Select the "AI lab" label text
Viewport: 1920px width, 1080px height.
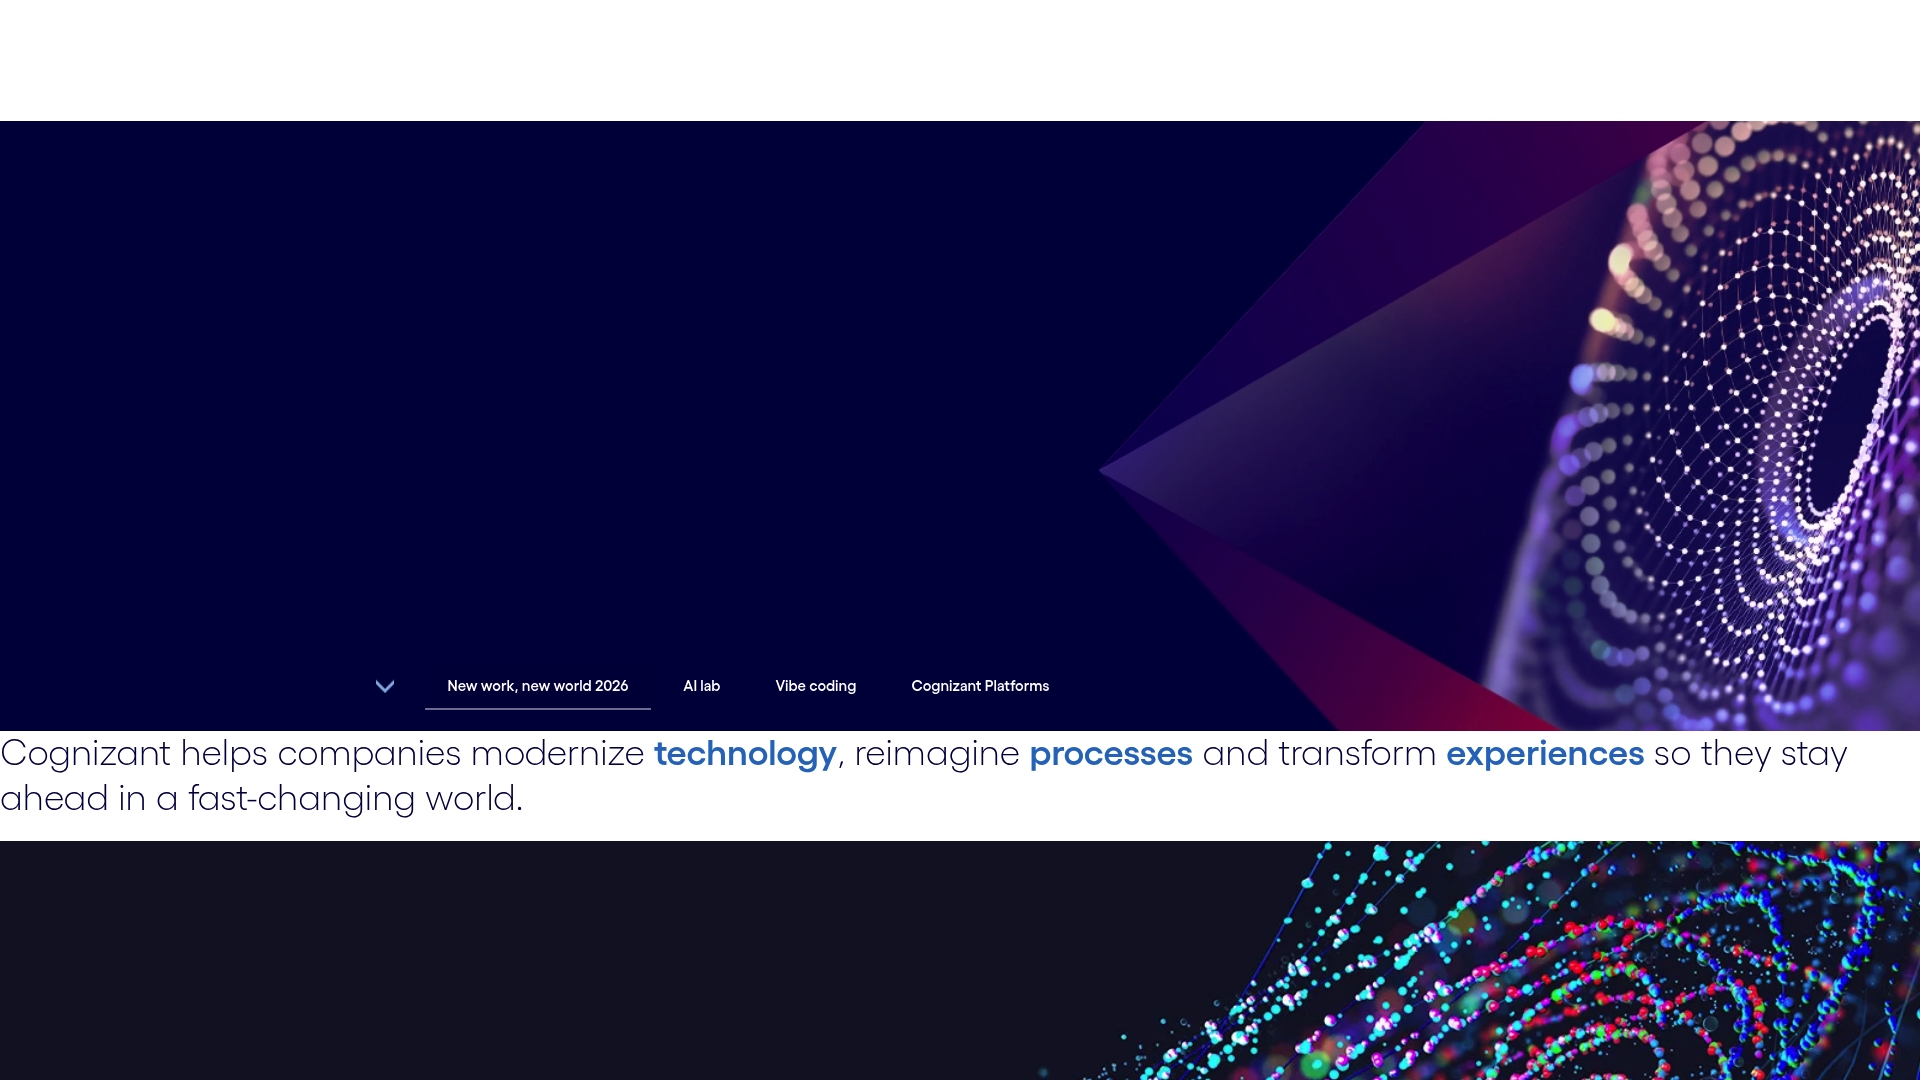click(x=702, y=686)
